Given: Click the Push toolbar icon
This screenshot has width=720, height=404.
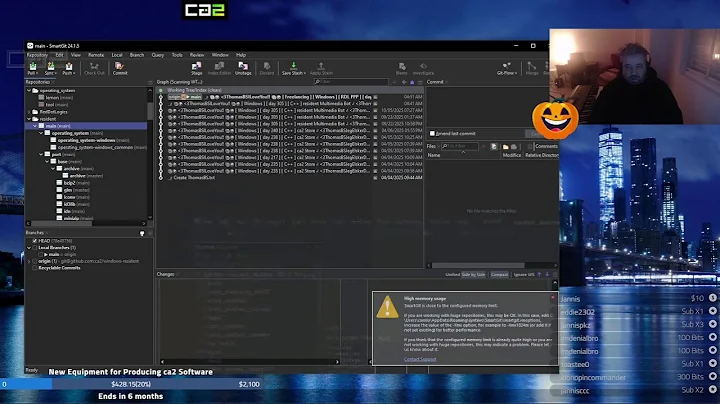Looking at the screenshot, I should pos(68,68).
